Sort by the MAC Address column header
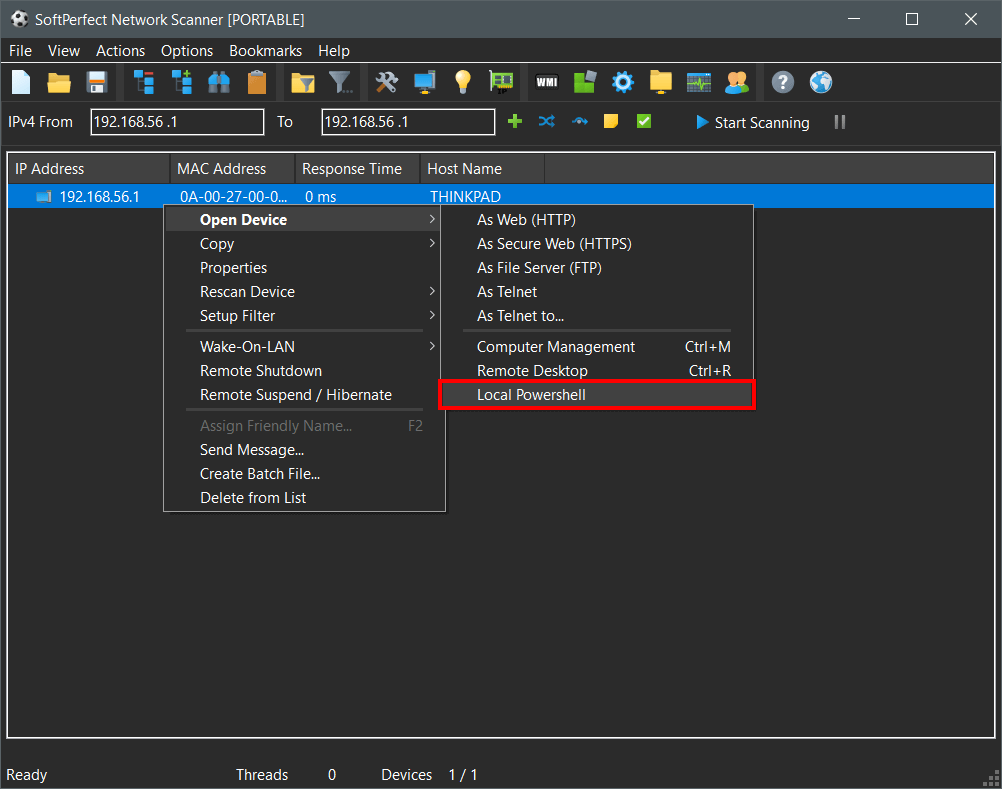 (233, 169)
